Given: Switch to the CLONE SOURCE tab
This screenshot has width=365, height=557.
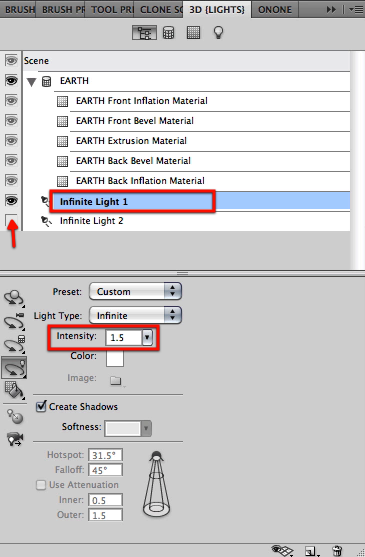Looking at the screenshot, I should [x=159, y=9].
